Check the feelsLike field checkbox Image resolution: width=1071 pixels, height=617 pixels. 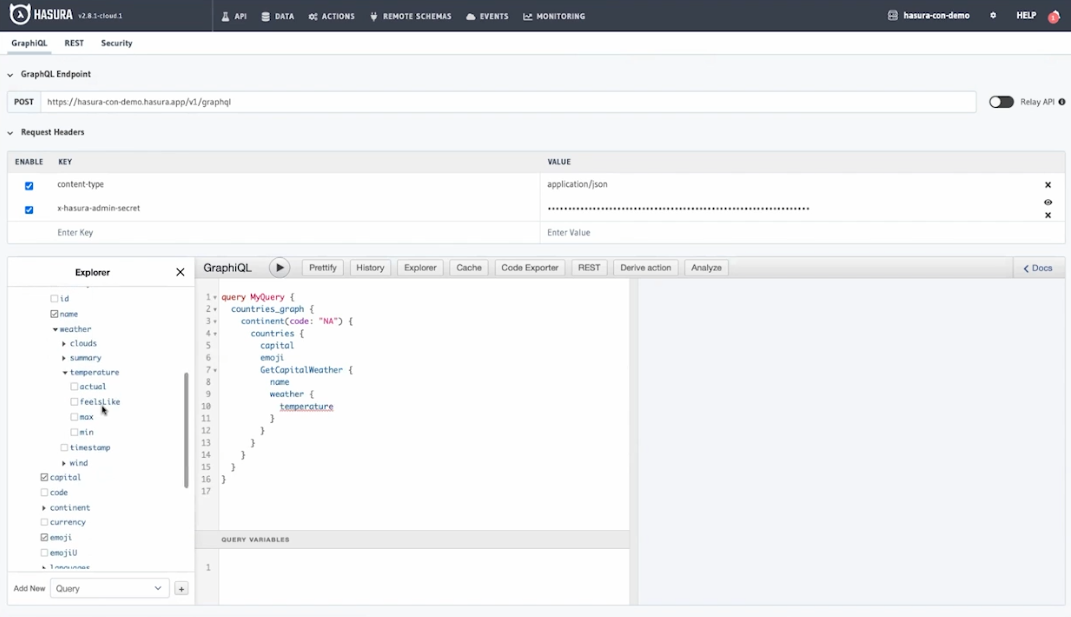pyautogui.click(x=74, y=402)
